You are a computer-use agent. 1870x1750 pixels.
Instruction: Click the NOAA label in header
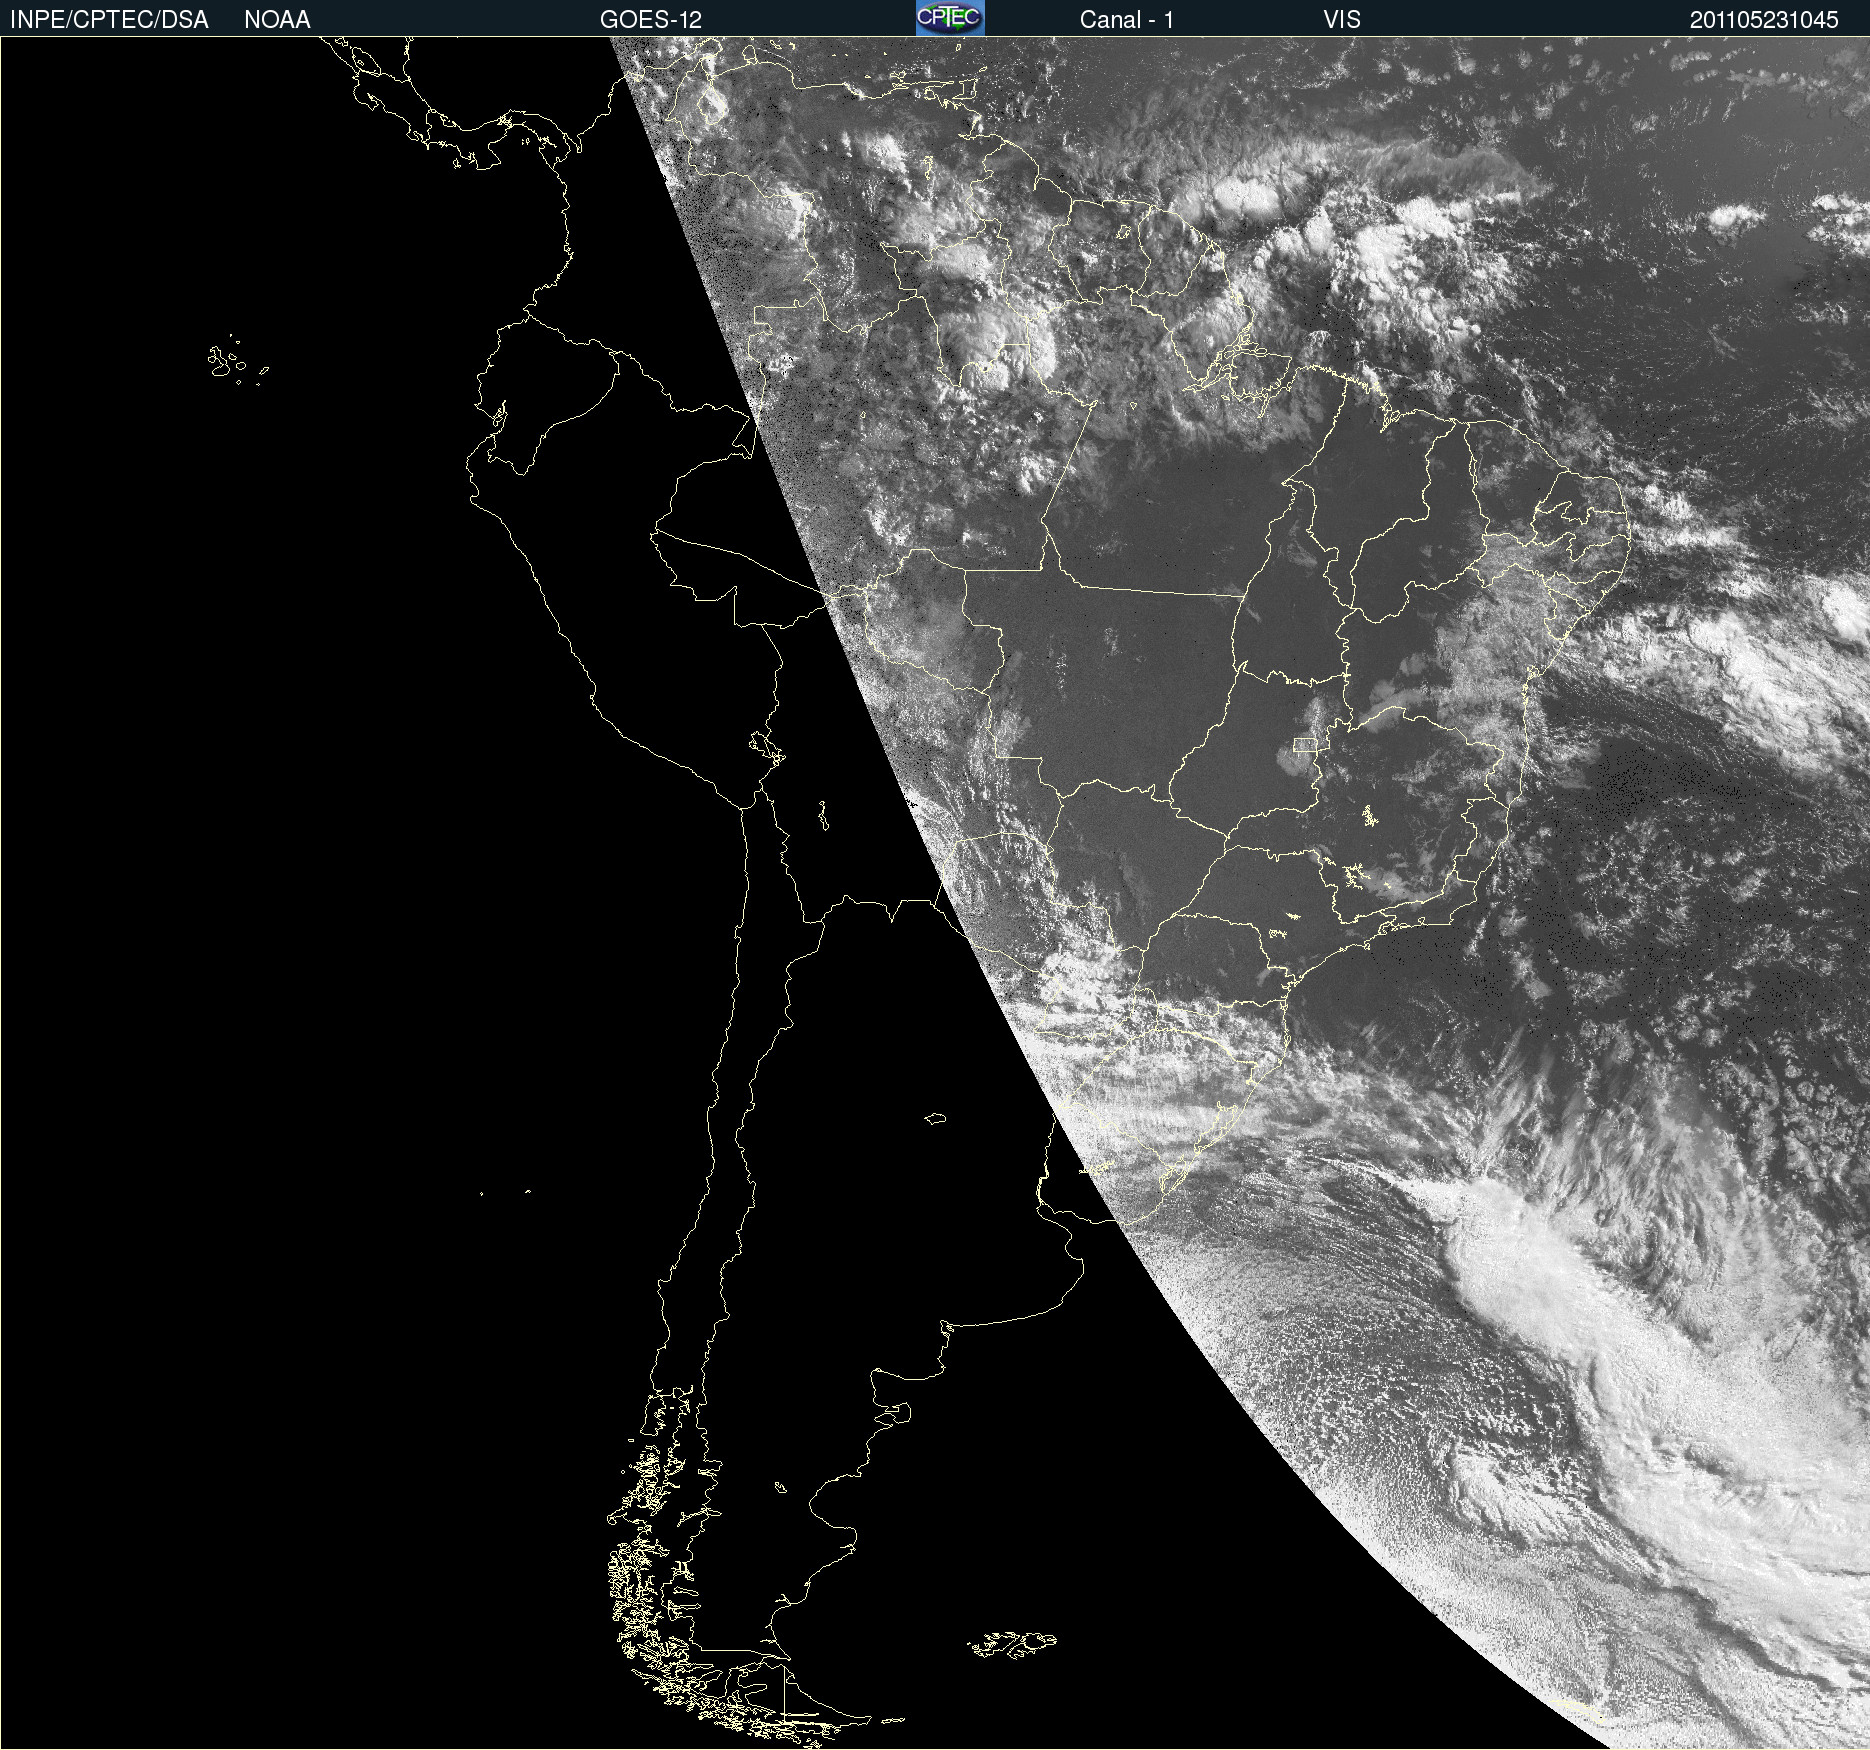[x=277, y=20]
